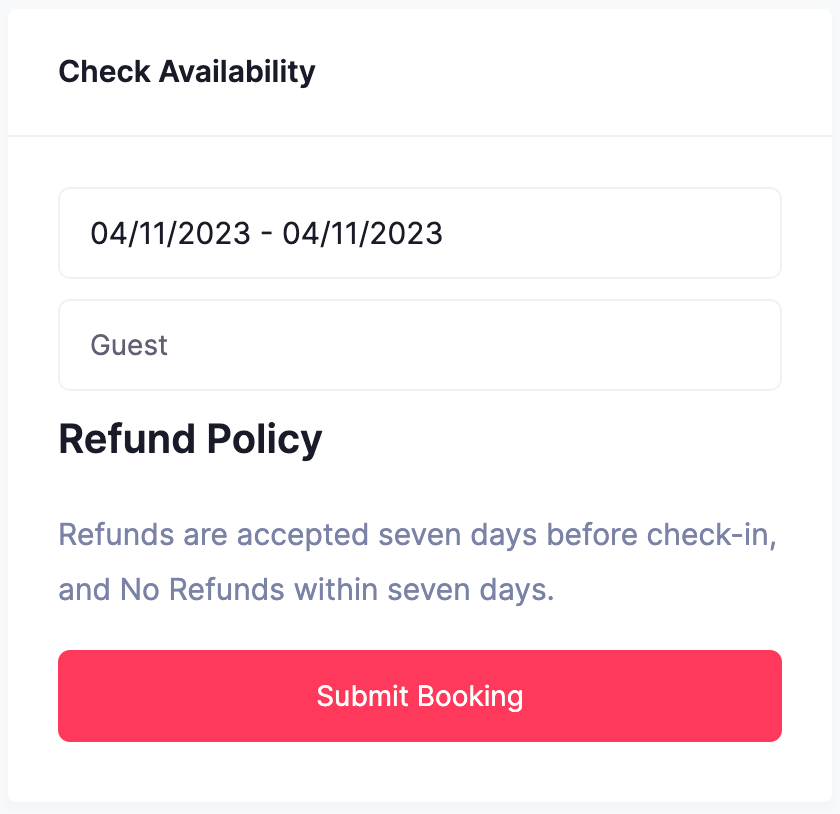Screen dimensions: 840x814
Task: Click the dash between the two dates
Action: [266, 234]
